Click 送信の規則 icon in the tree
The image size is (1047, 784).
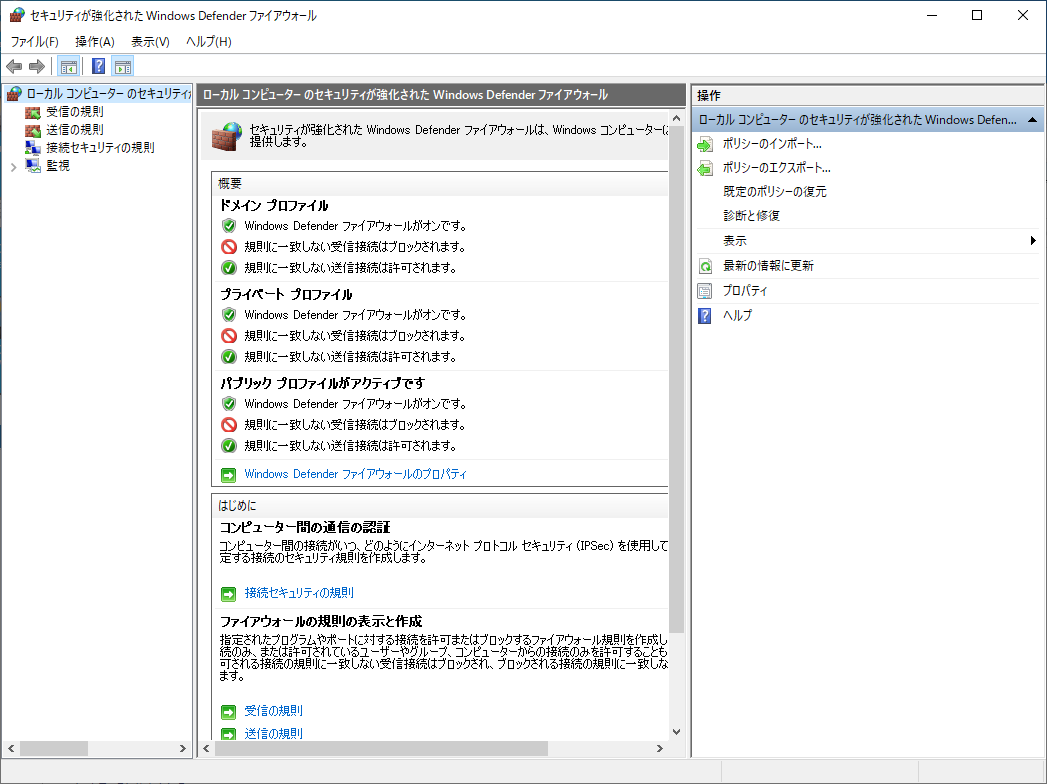[x=33, y=130]
